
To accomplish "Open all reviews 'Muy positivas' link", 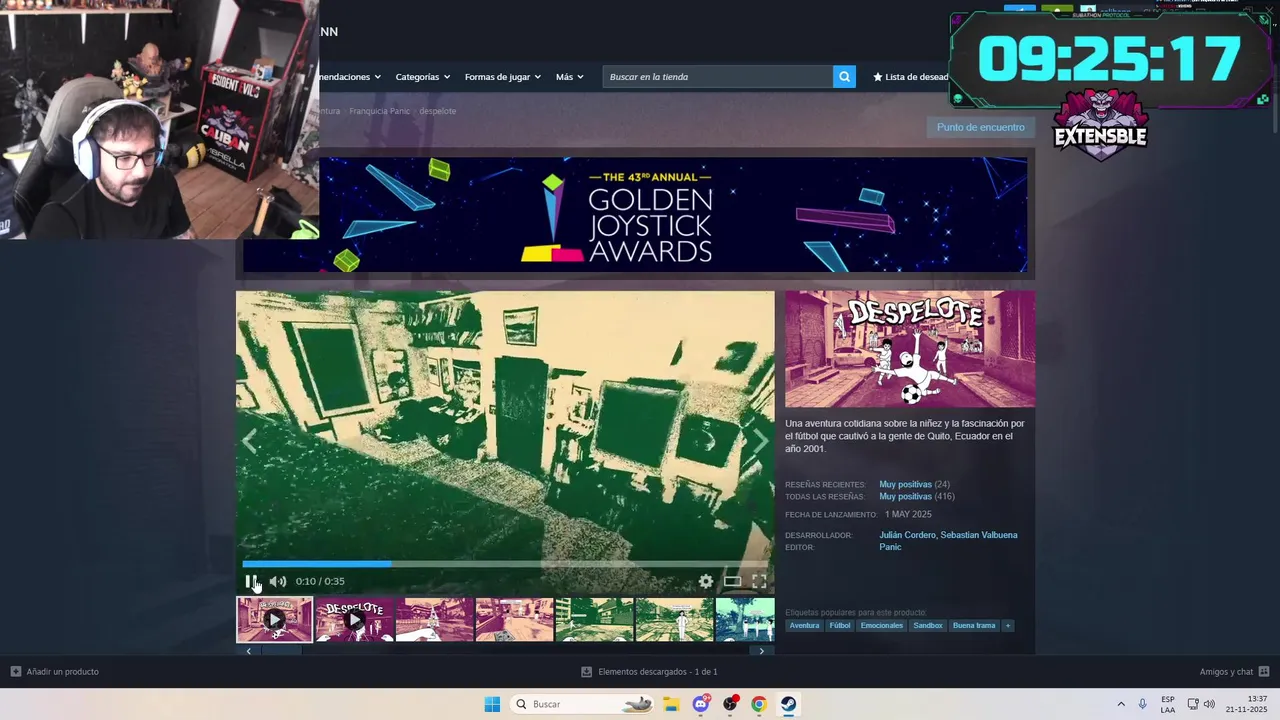I will pos(905,496).
